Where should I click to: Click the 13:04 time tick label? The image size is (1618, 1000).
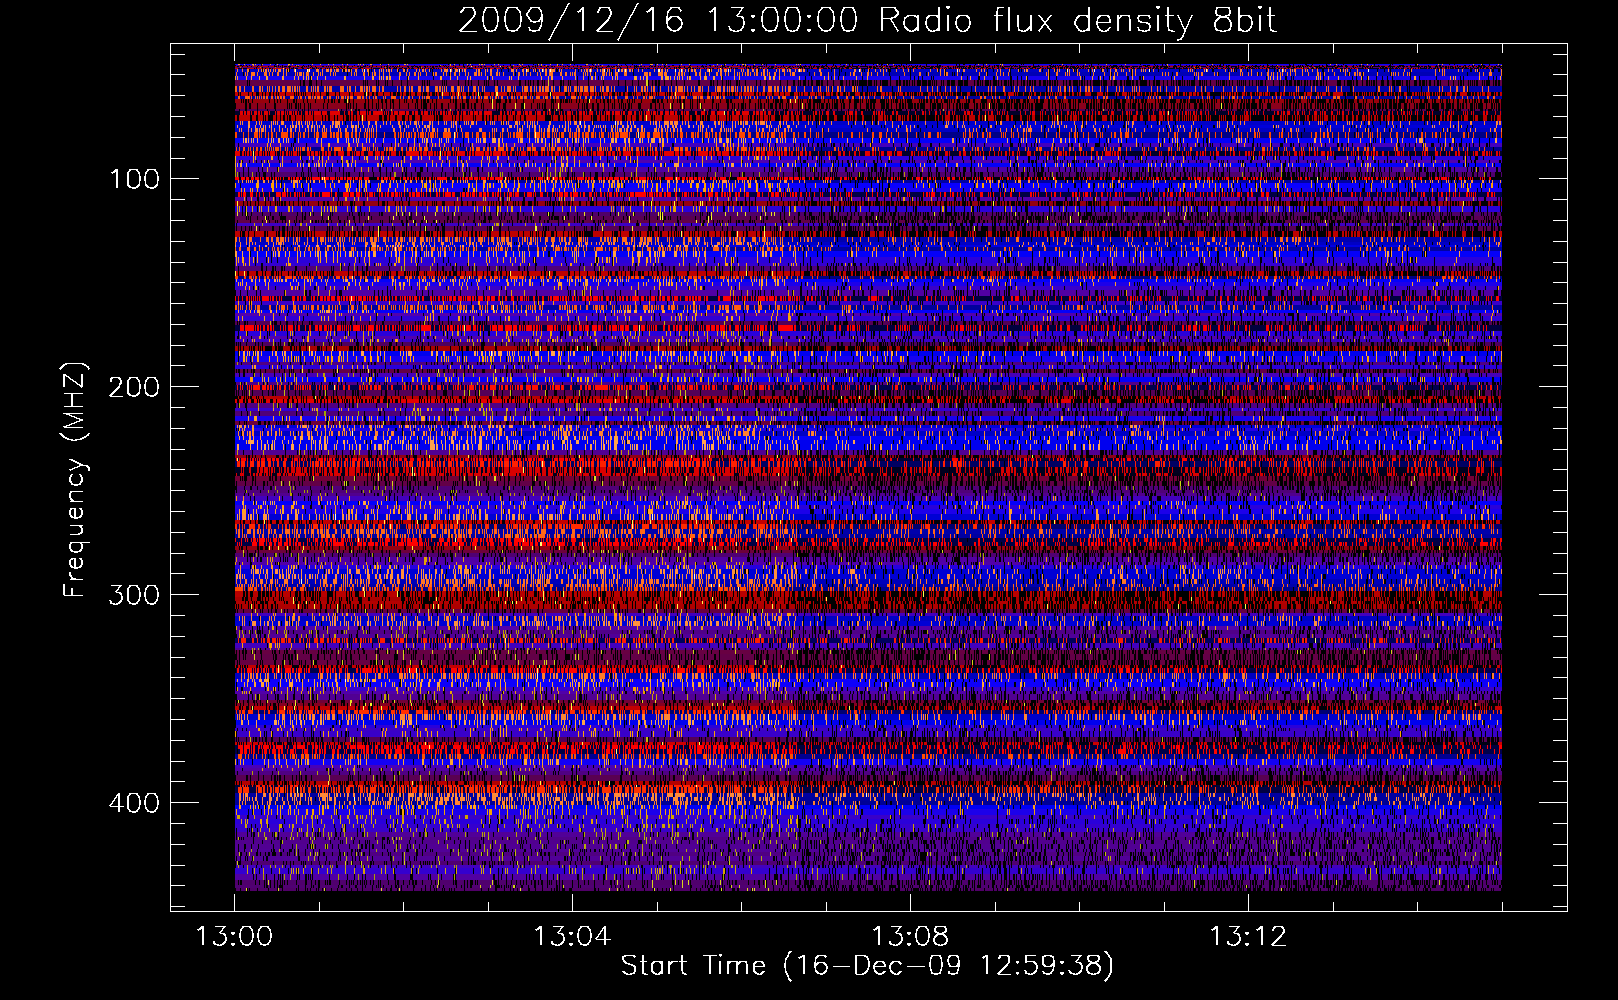tap(572, 937)
